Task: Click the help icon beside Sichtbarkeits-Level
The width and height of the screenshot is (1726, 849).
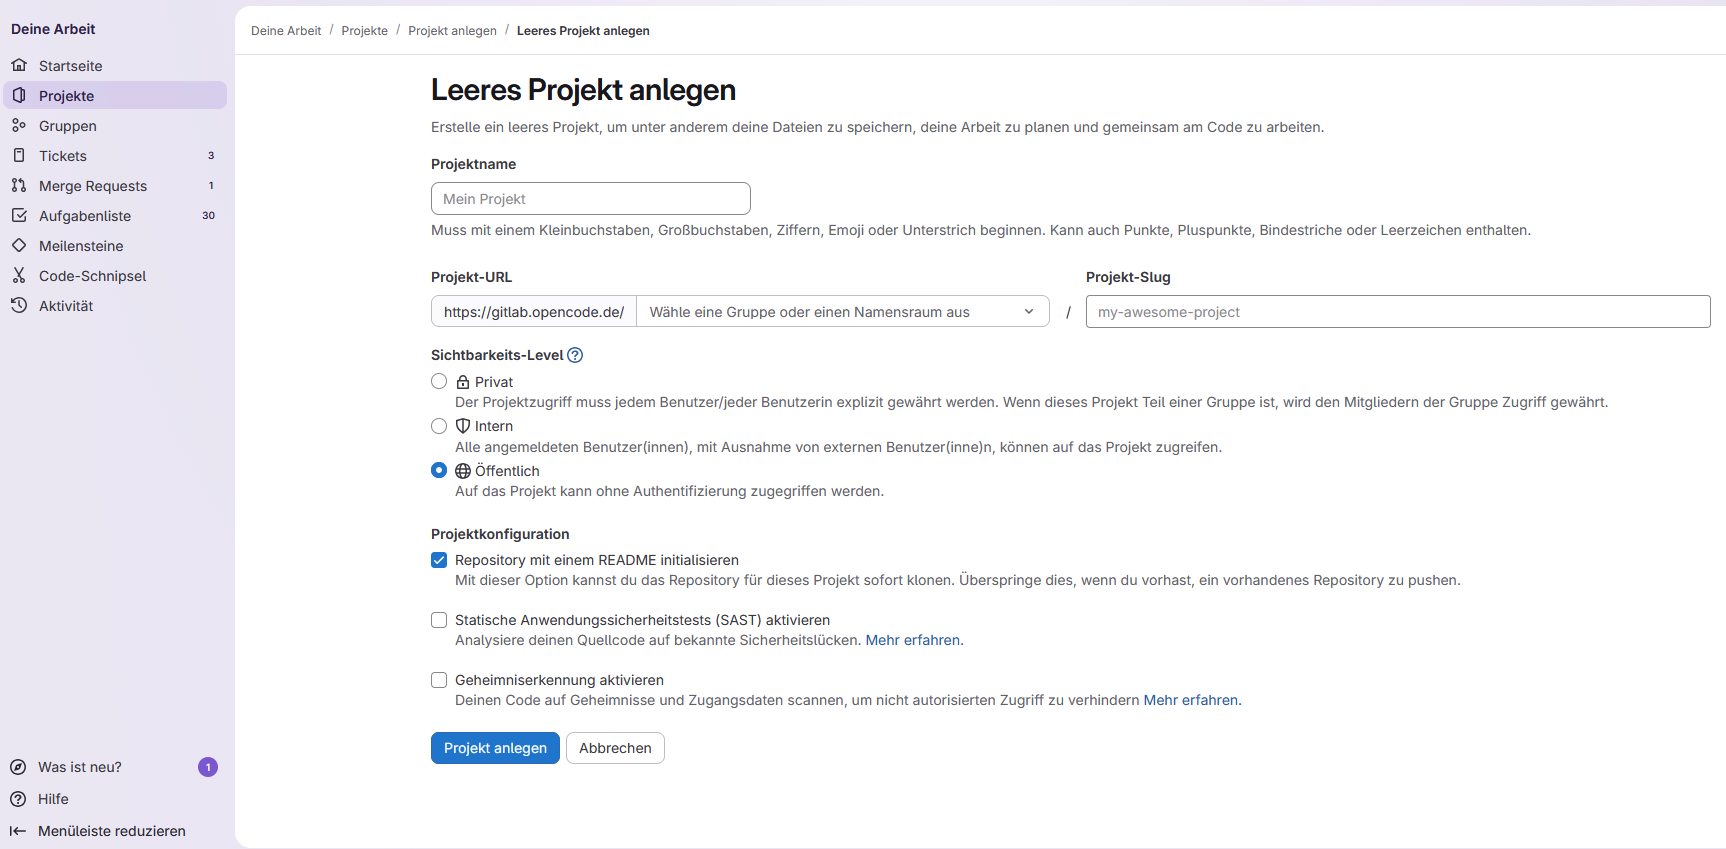Action: 575,355
